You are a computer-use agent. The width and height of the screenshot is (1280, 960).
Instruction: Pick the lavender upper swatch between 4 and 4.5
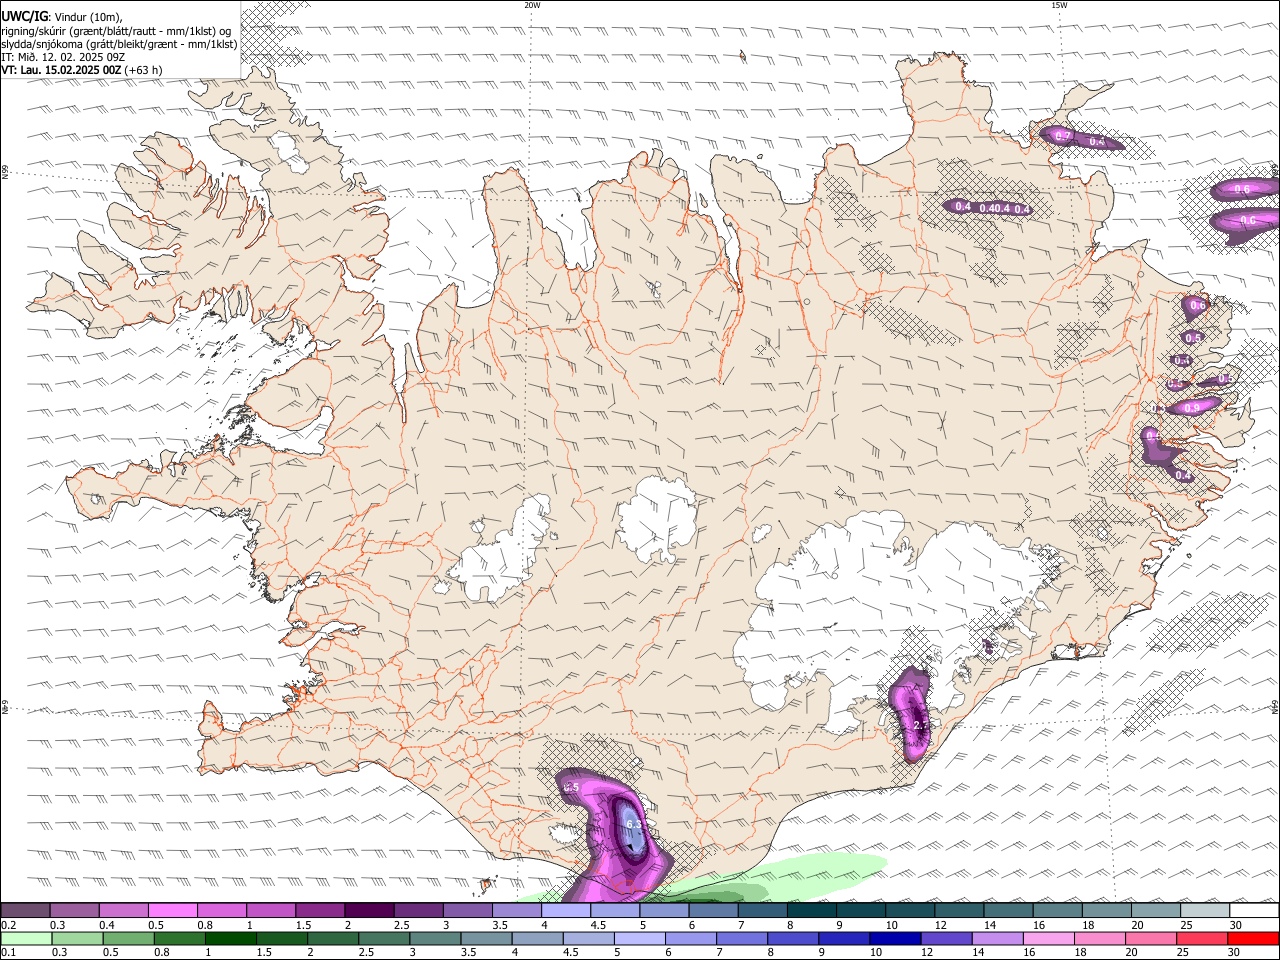565,910
